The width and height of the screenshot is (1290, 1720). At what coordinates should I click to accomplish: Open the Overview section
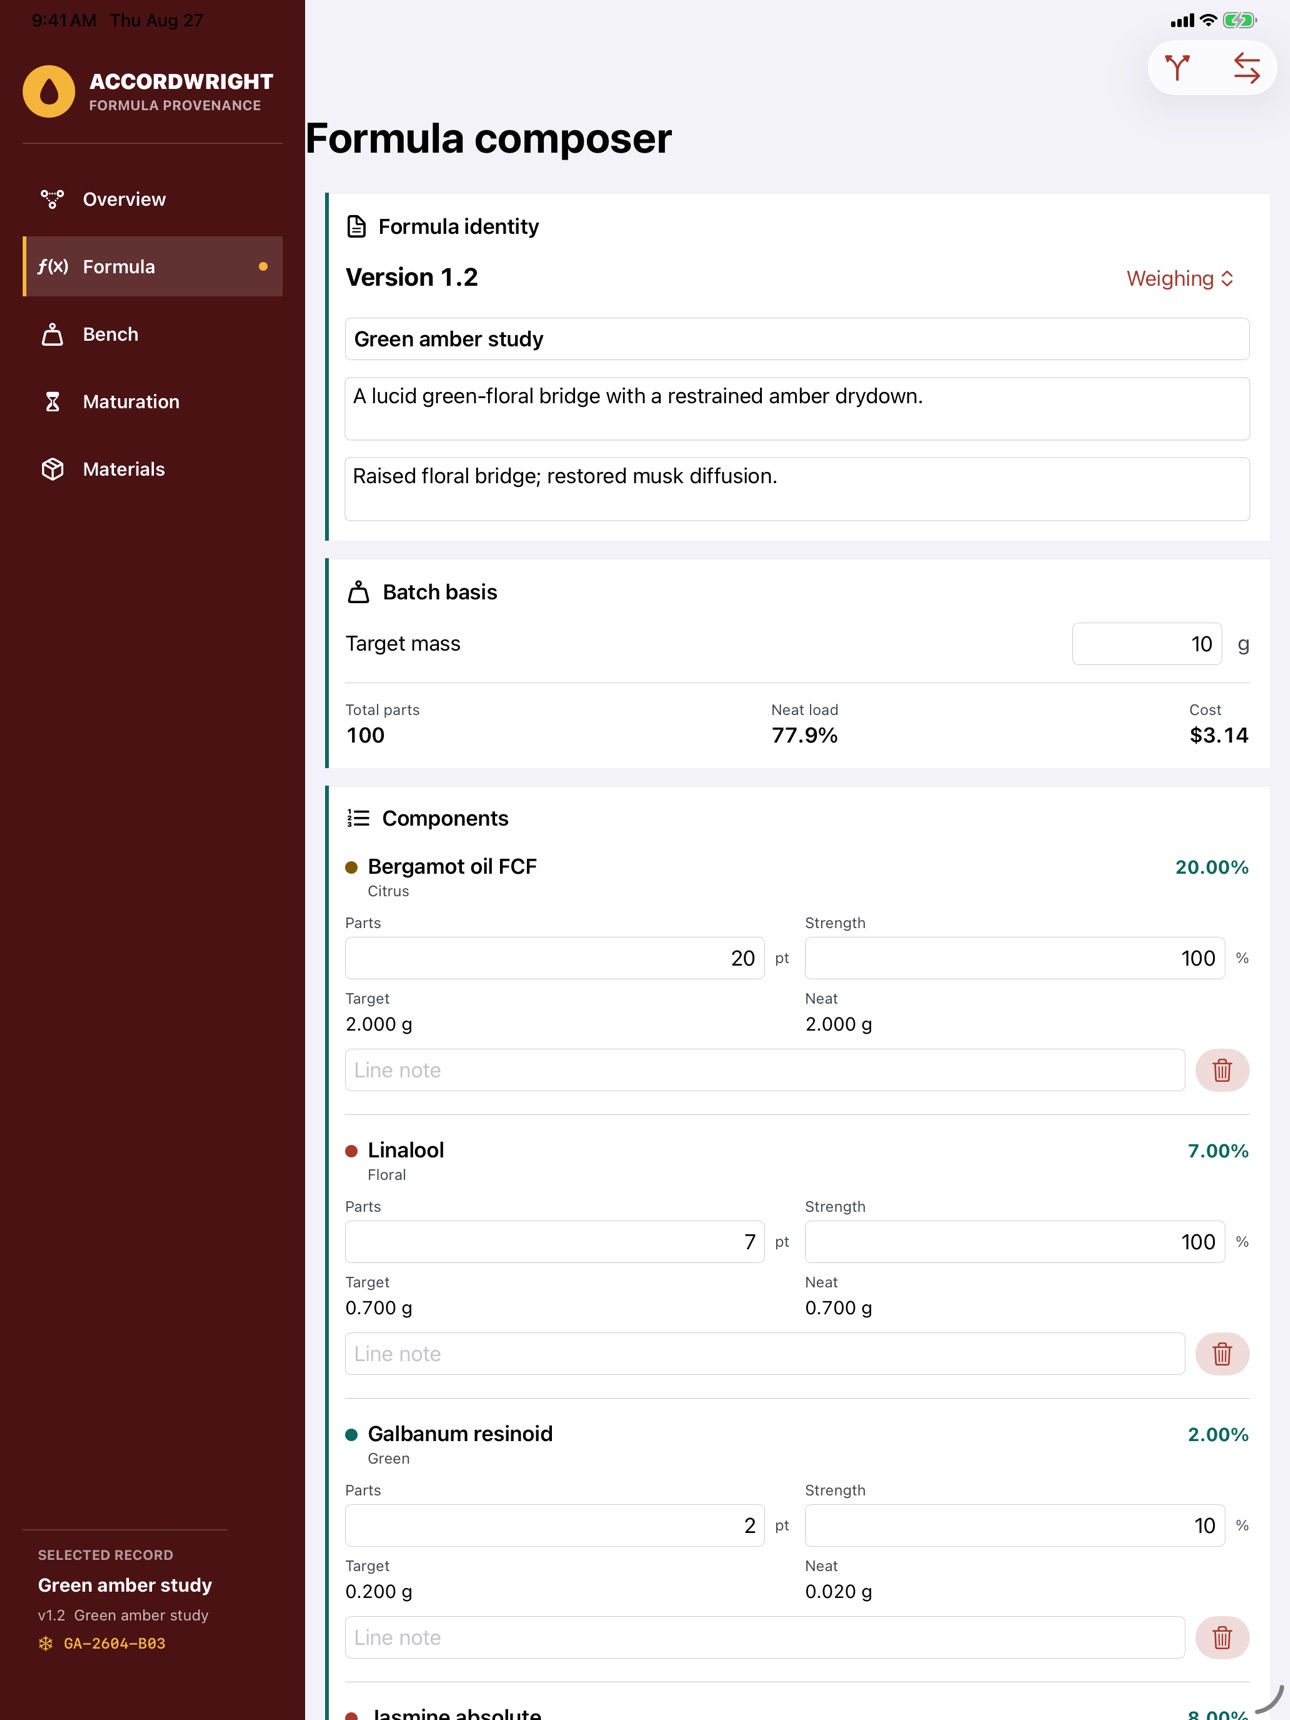[153, 199]
